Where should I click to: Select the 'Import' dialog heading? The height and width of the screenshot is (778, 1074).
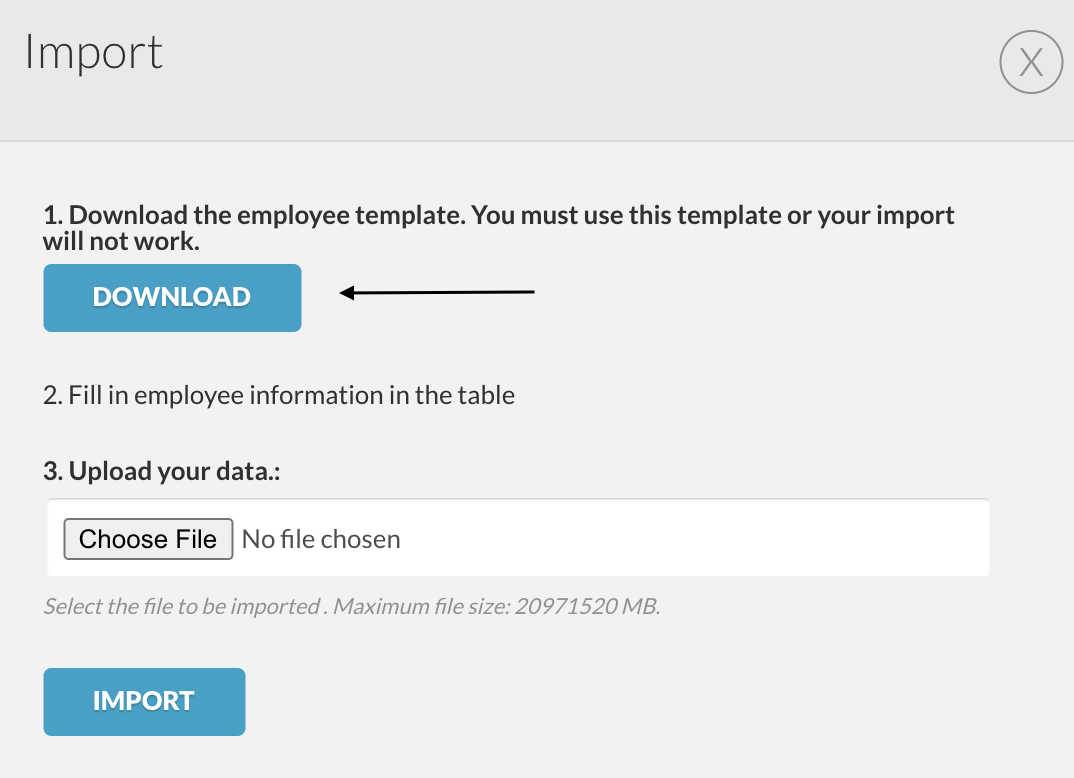[94, 53]
